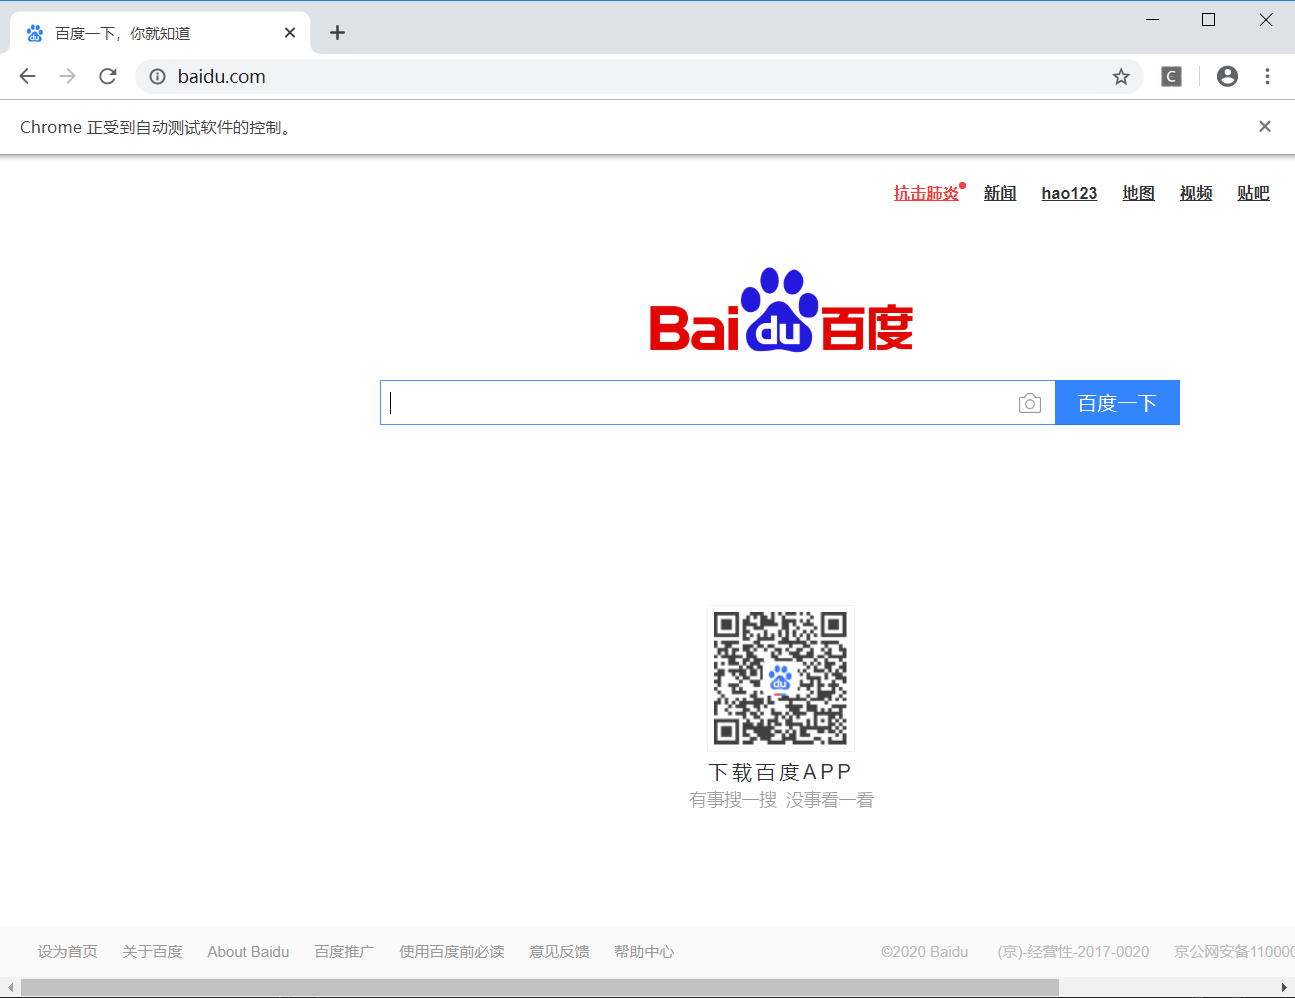Click 百度推广 footer link
This screenshot has height=998, width=1295.
(x=344, y=952)
